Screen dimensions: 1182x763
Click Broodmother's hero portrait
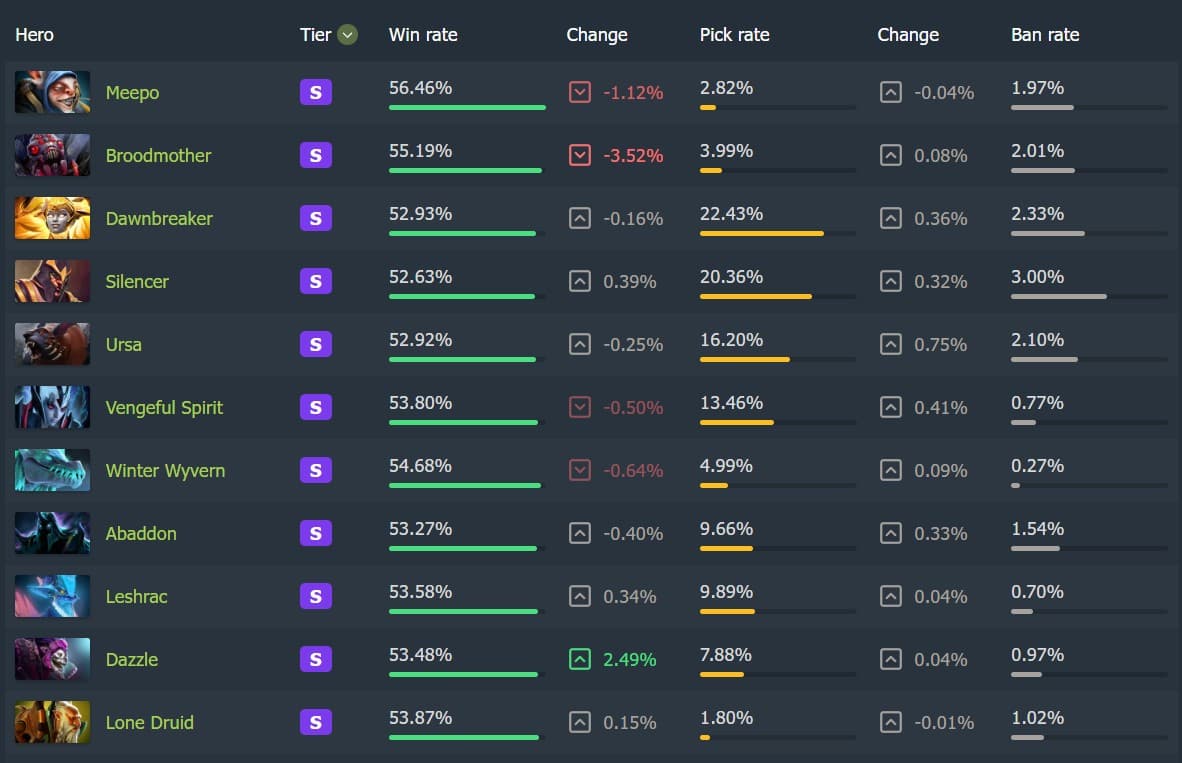[x=52, y=155]
